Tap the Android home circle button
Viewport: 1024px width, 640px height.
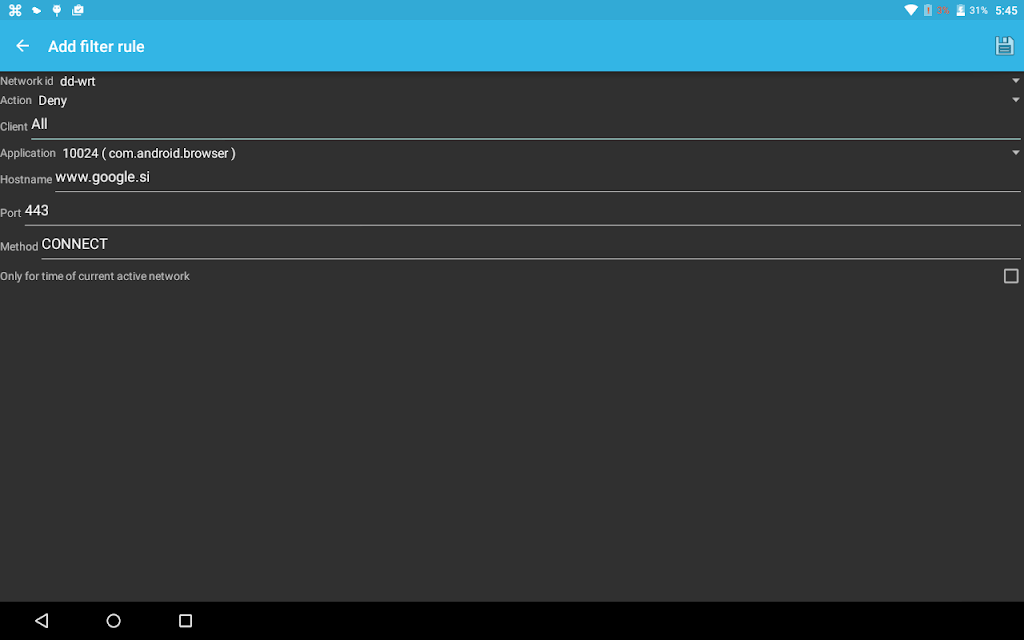click(x=114, y=620)
